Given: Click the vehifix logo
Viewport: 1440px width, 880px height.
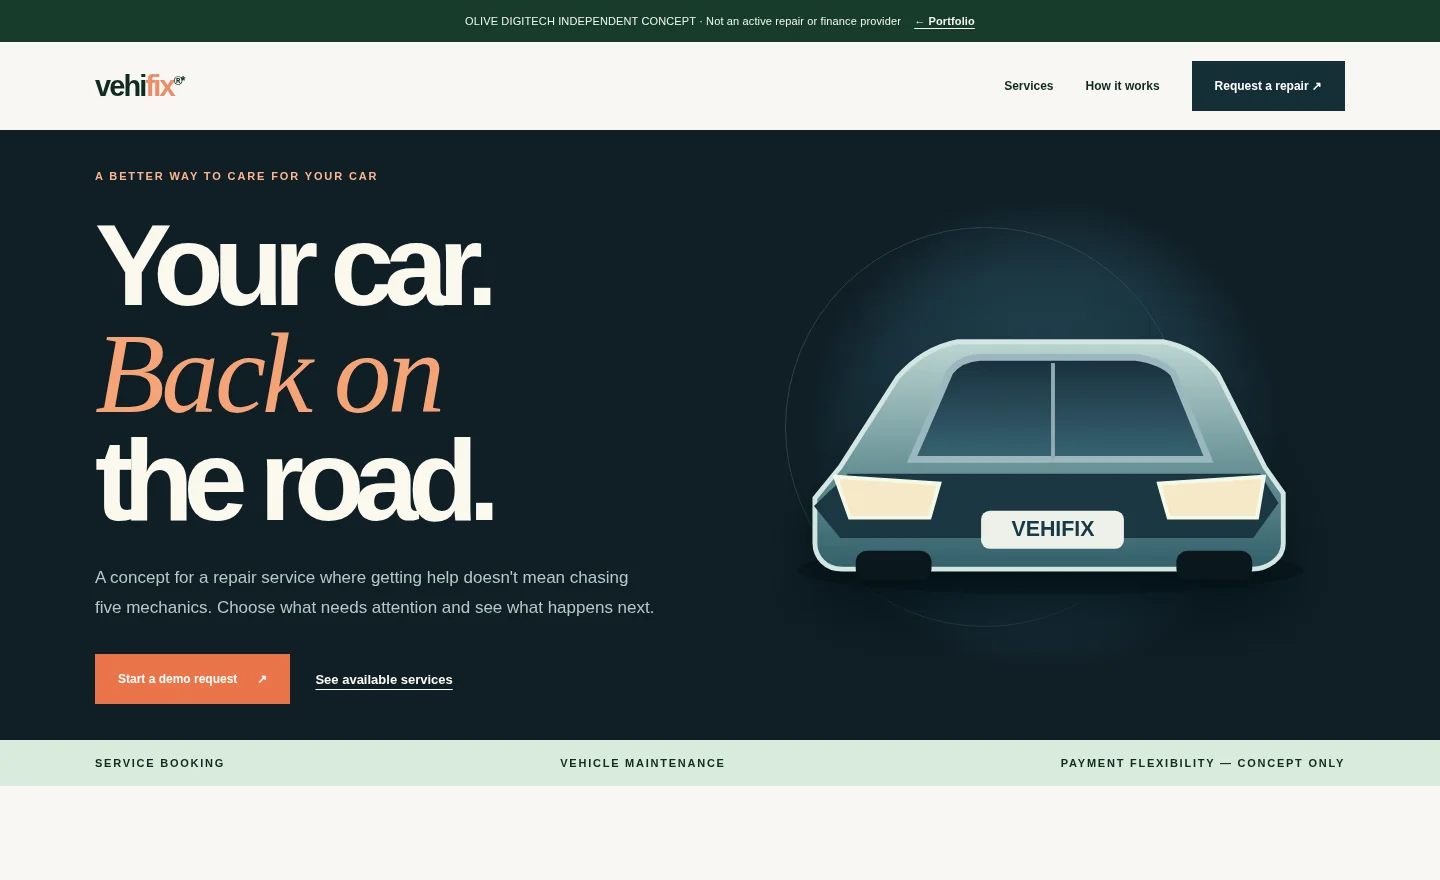Looking at the screenshot, I should point(140,86).
